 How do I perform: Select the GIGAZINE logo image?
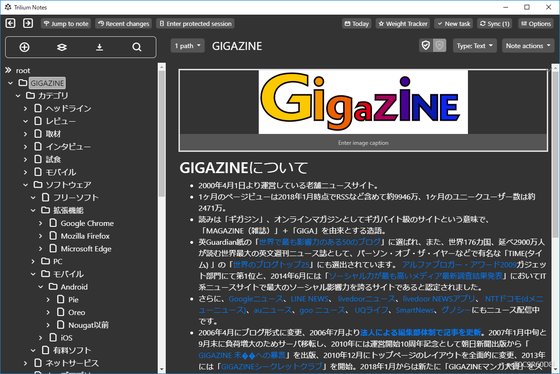(363, 102)
